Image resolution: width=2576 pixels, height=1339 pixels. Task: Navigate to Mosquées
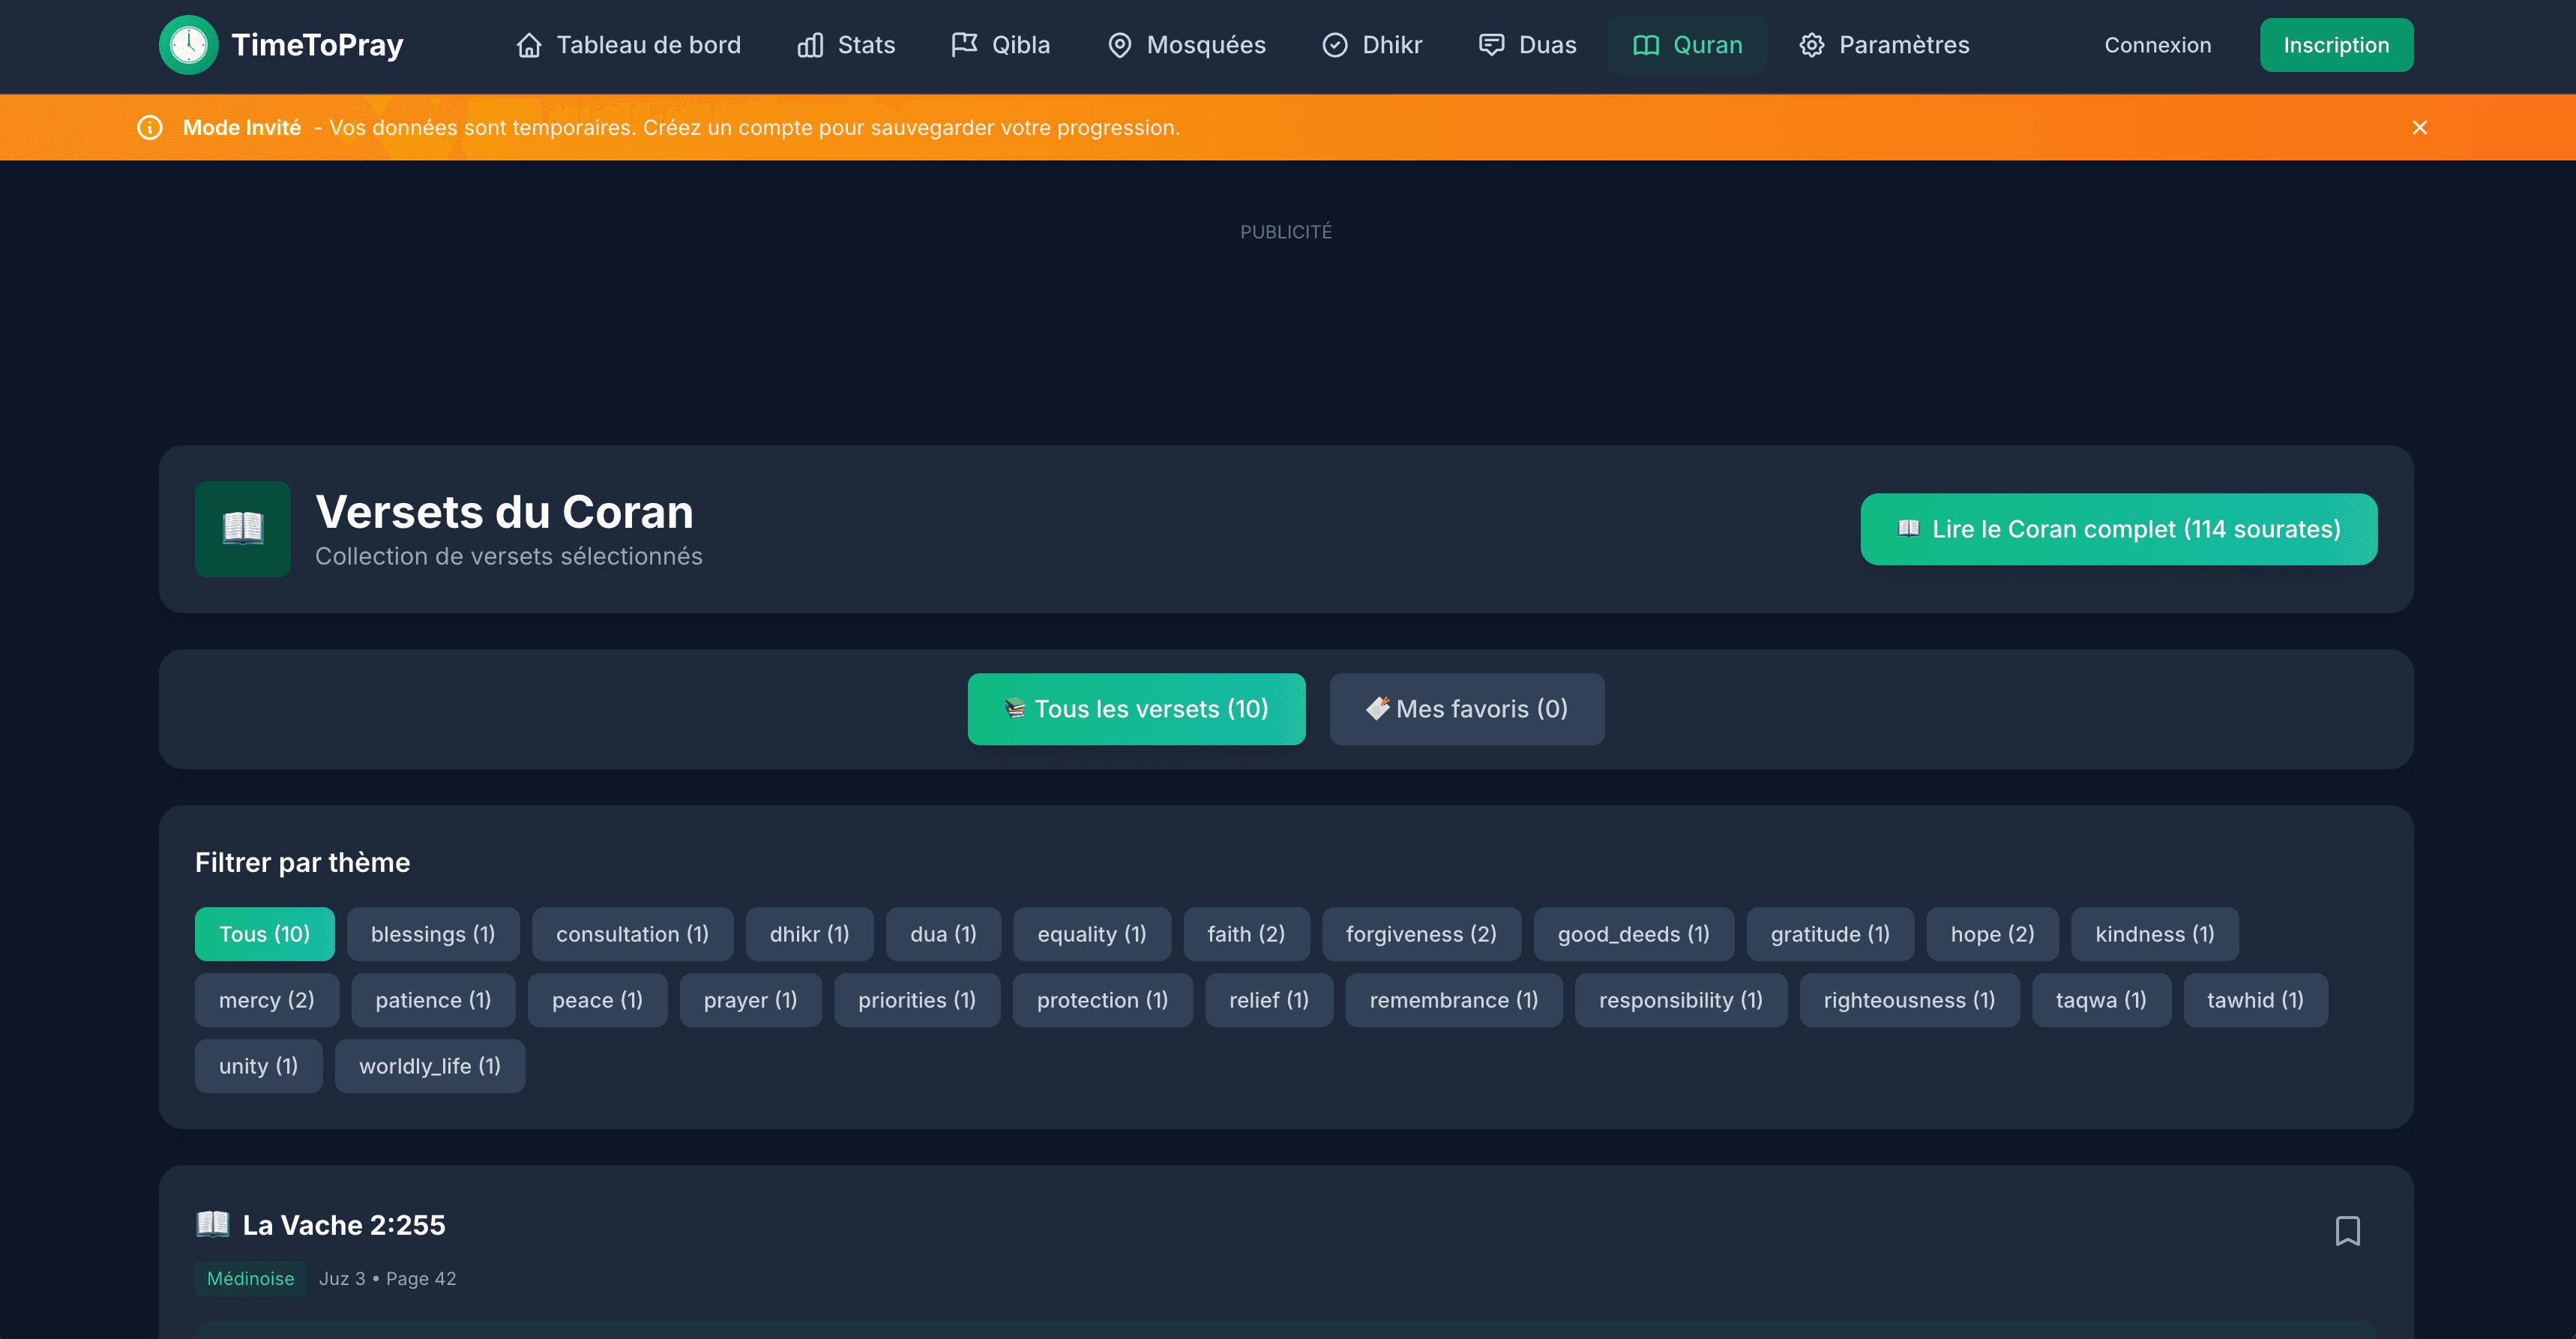[1187, 45]
